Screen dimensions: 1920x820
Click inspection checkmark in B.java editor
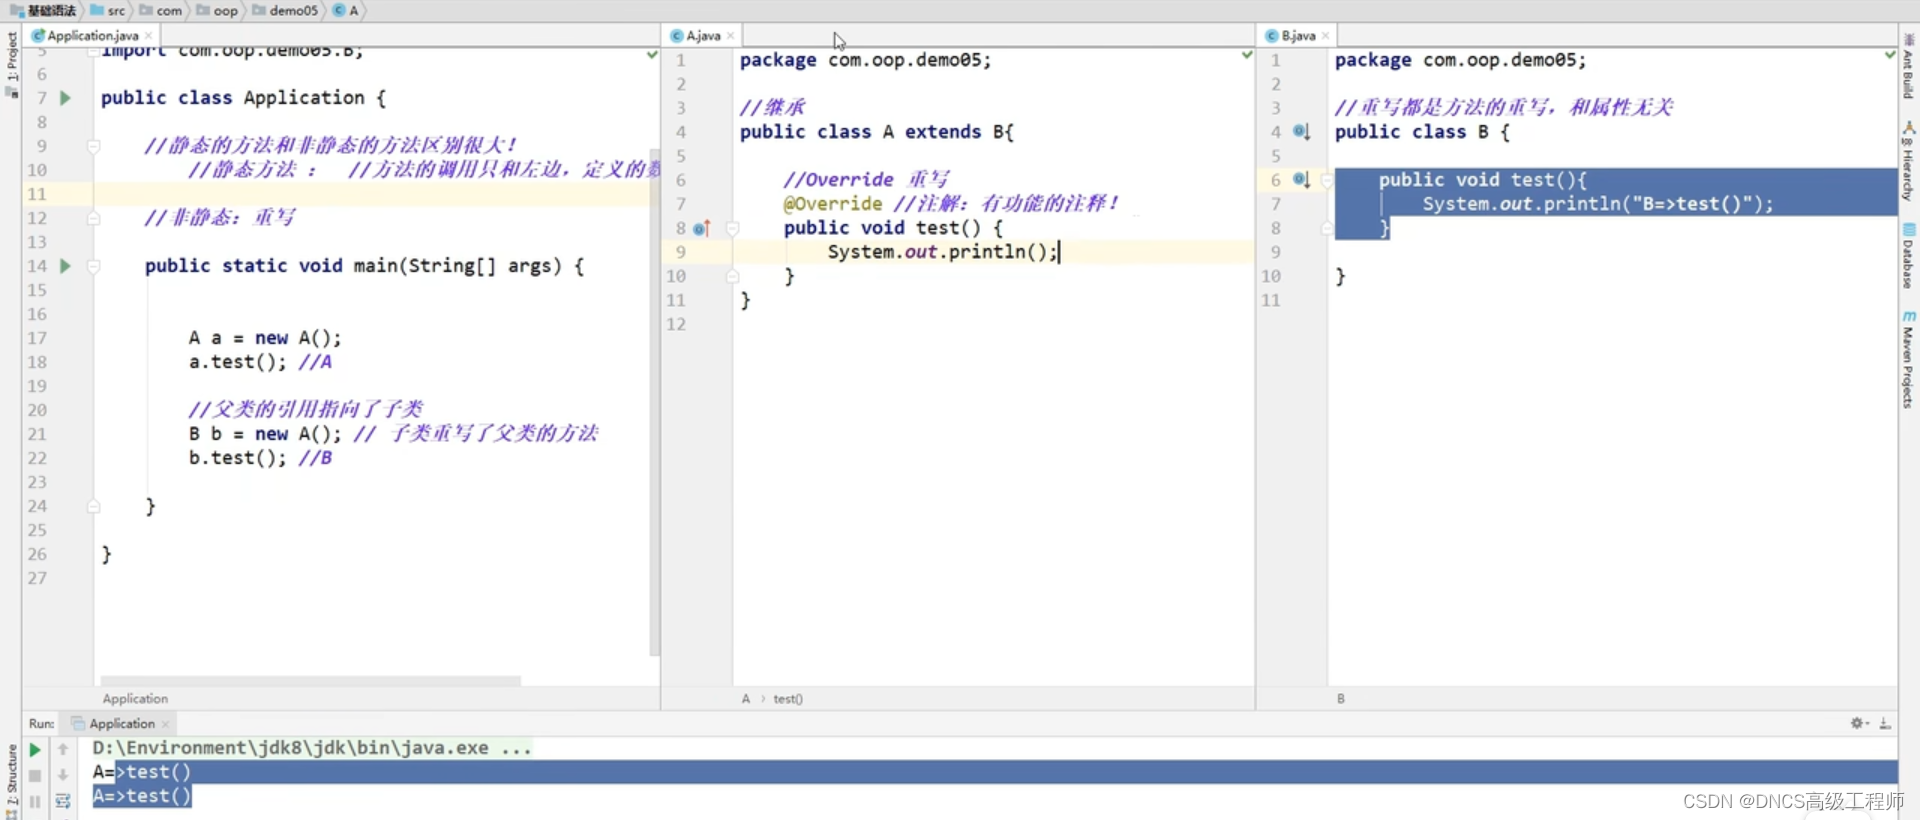click(x=1889, y=55)
